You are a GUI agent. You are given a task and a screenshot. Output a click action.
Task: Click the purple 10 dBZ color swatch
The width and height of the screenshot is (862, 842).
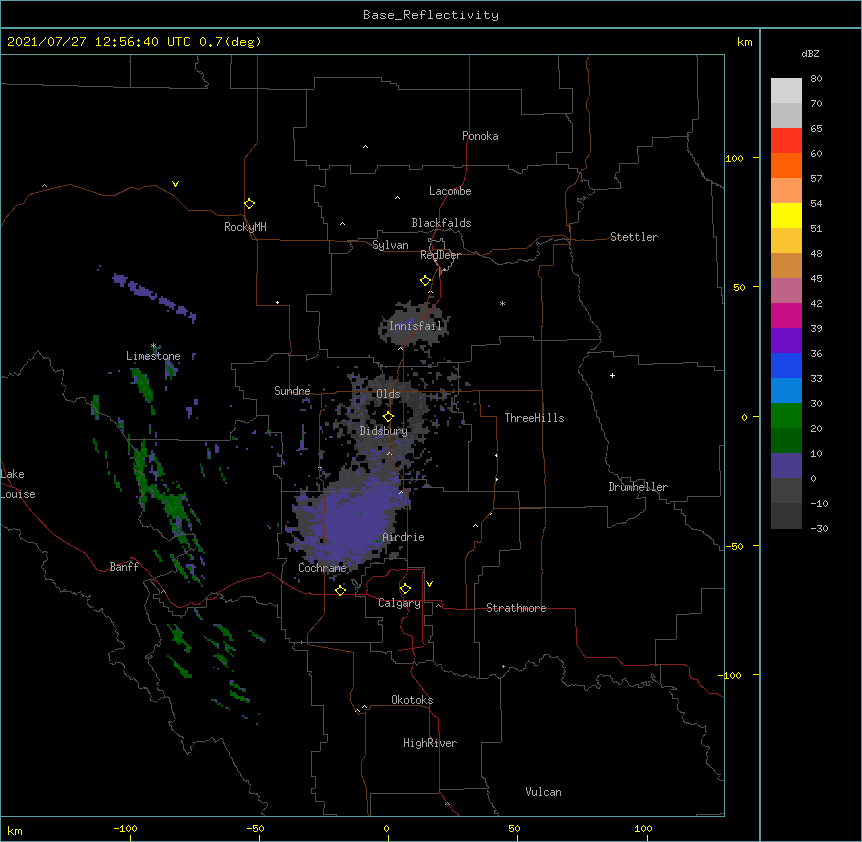[786, 466]
